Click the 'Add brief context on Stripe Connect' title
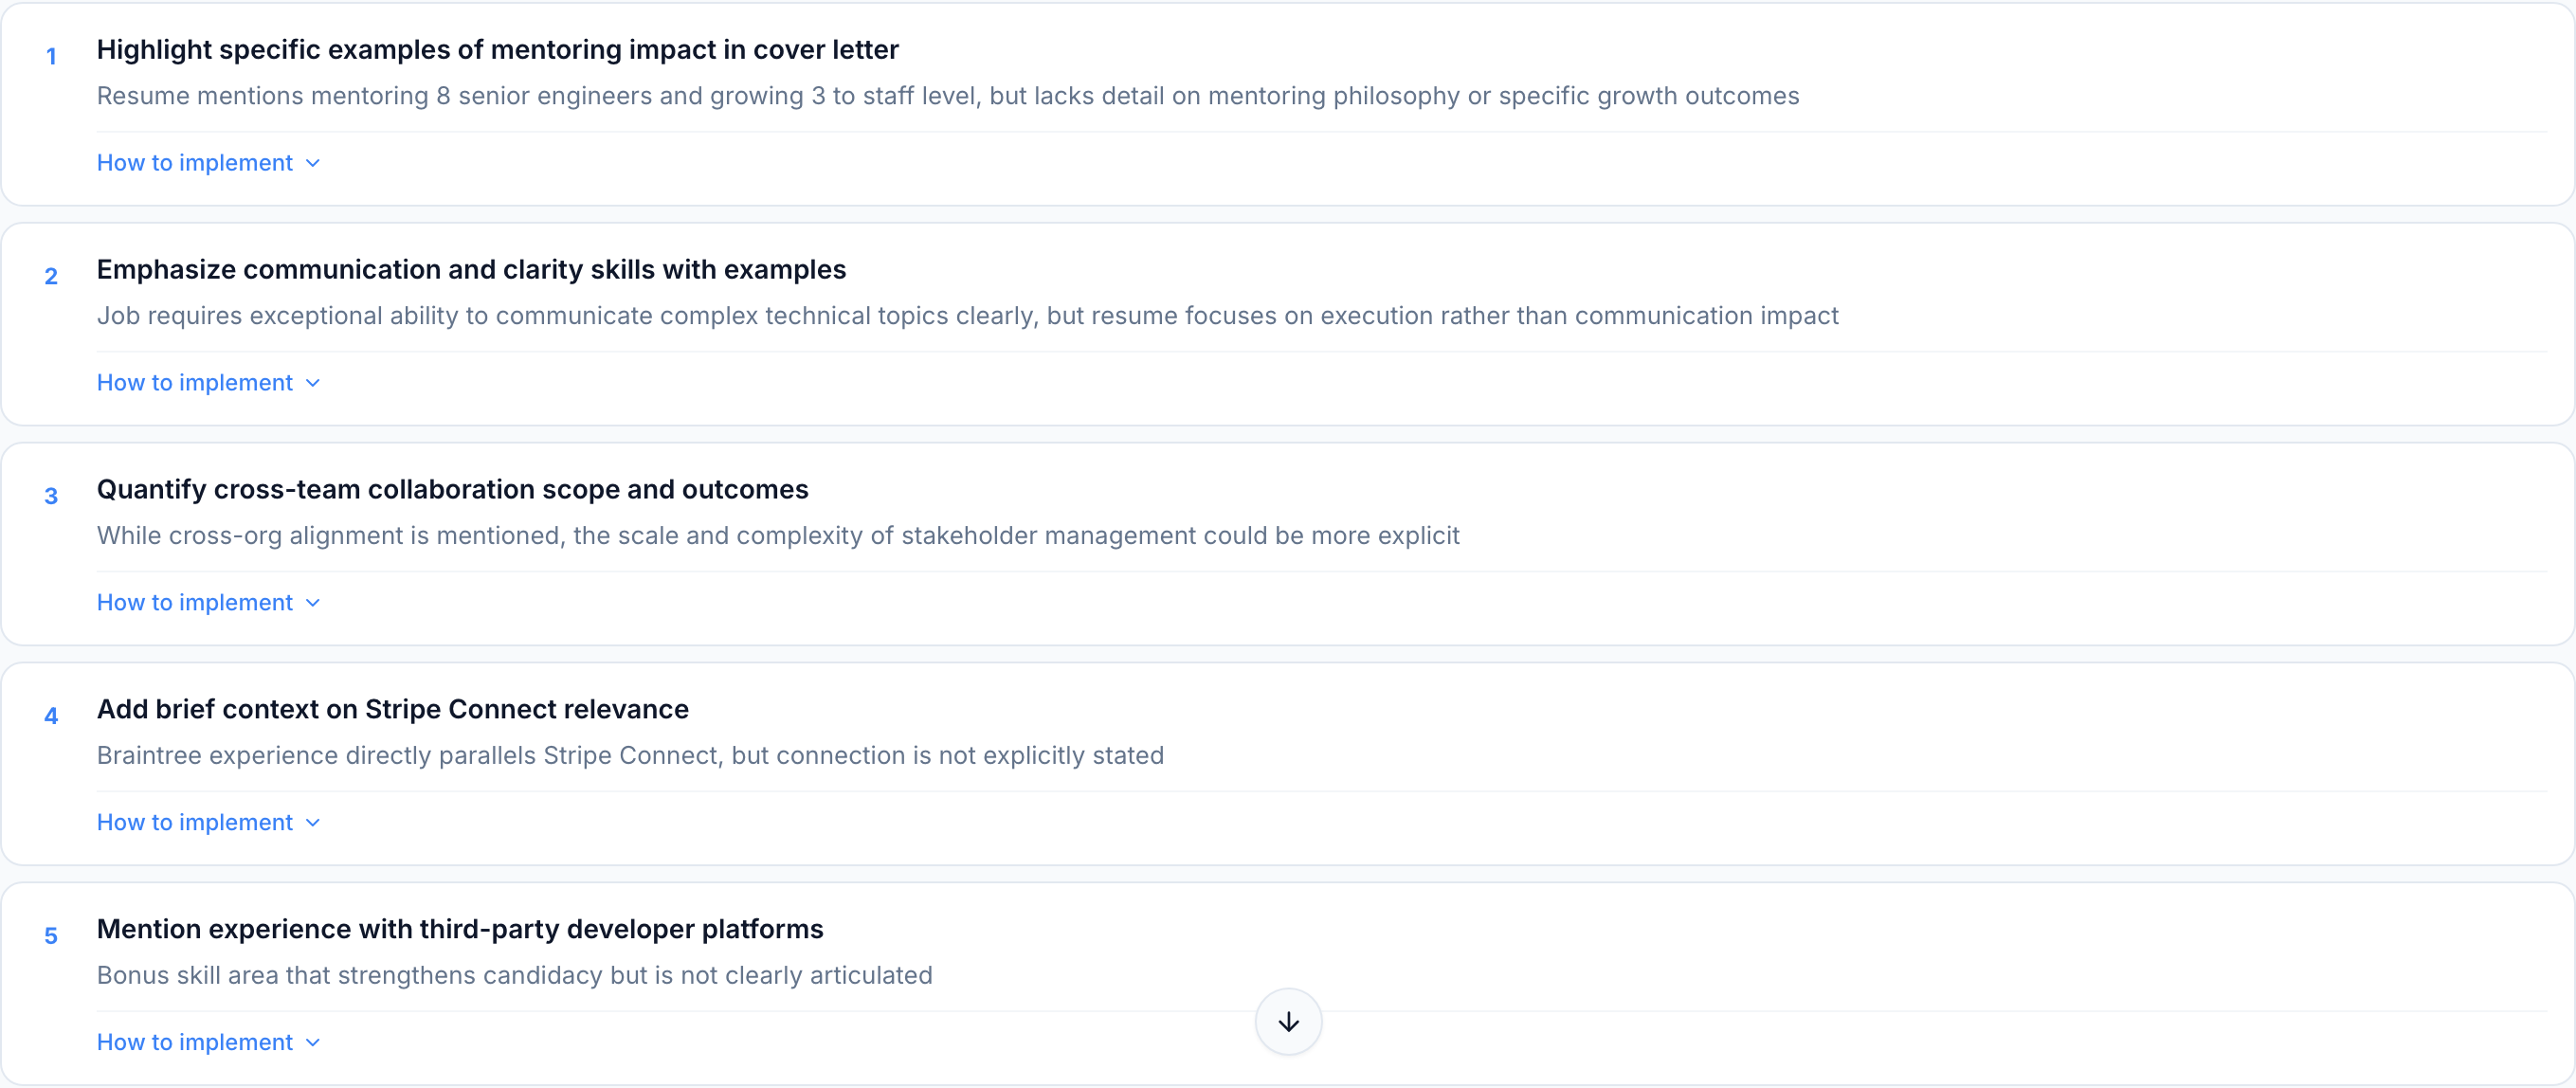The width and height of the screenshot is (2576, 1088). pos(392,710)
